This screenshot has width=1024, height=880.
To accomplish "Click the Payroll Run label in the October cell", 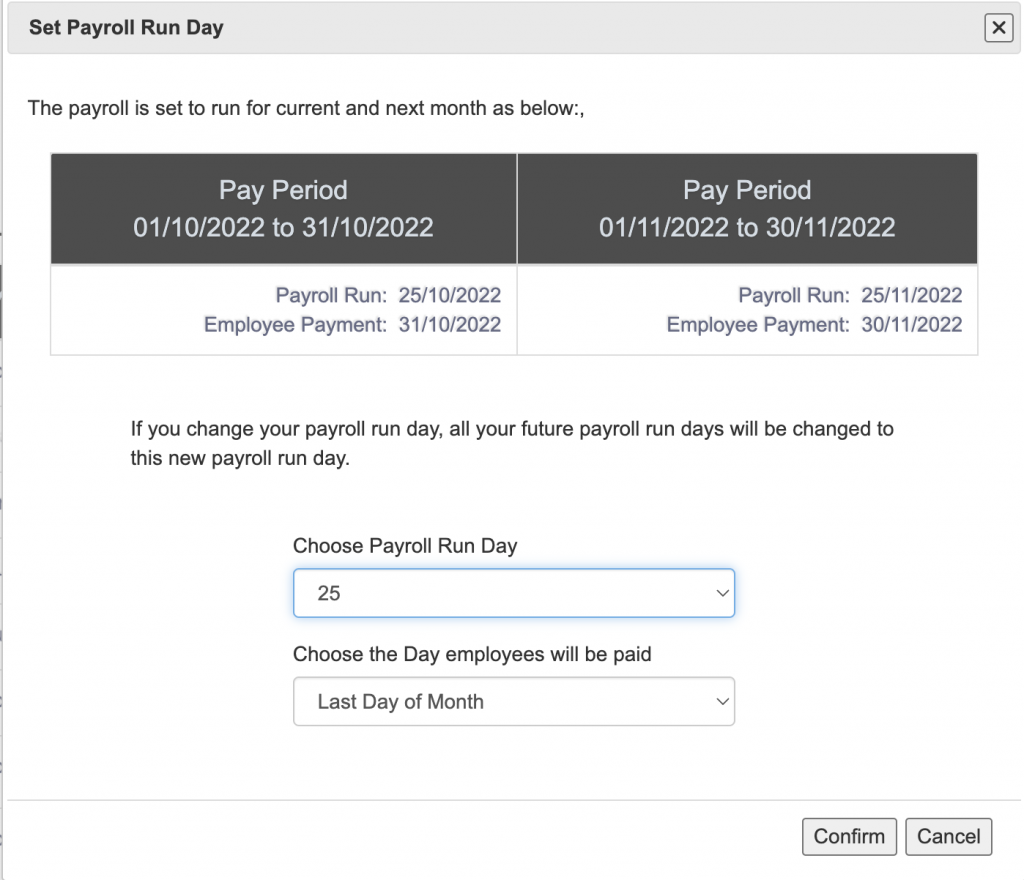I will 330,295.
